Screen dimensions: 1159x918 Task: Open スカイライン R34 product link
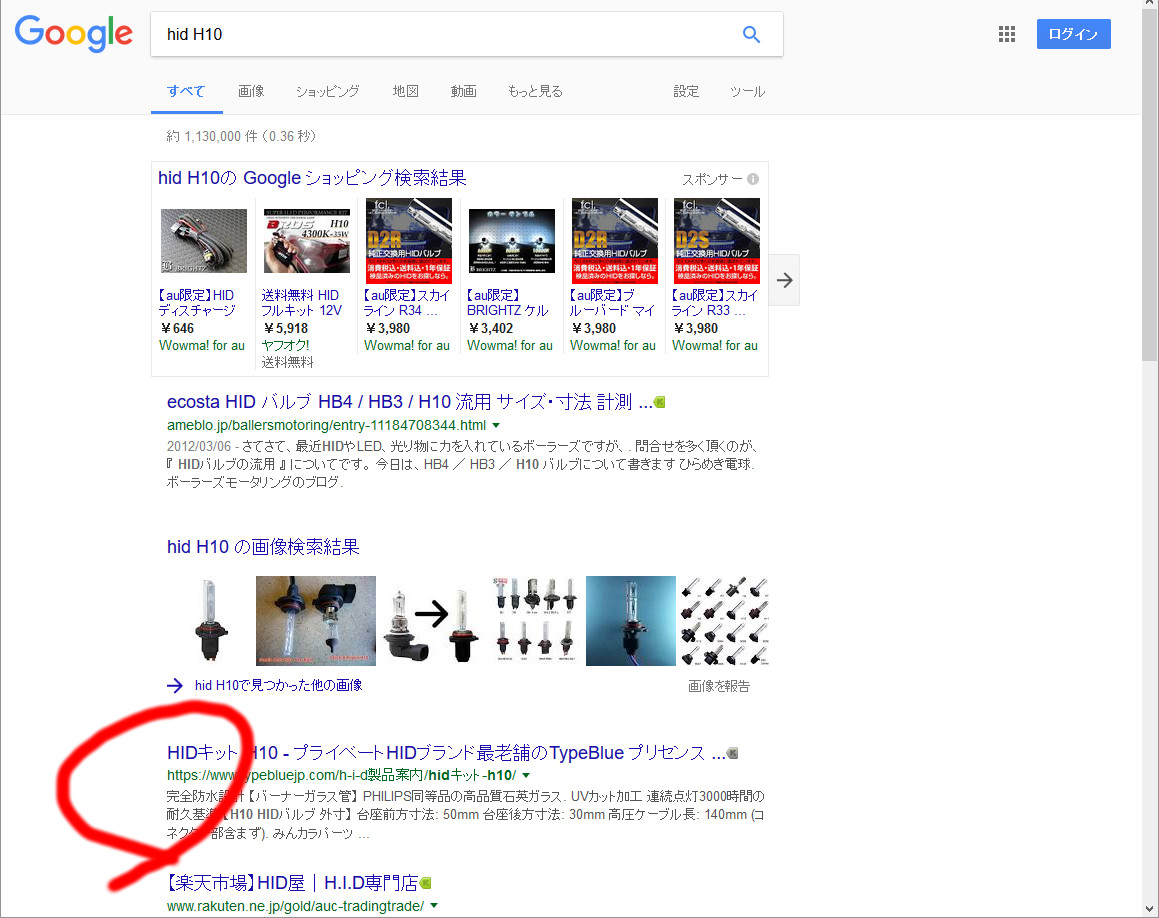click(407, 303)
